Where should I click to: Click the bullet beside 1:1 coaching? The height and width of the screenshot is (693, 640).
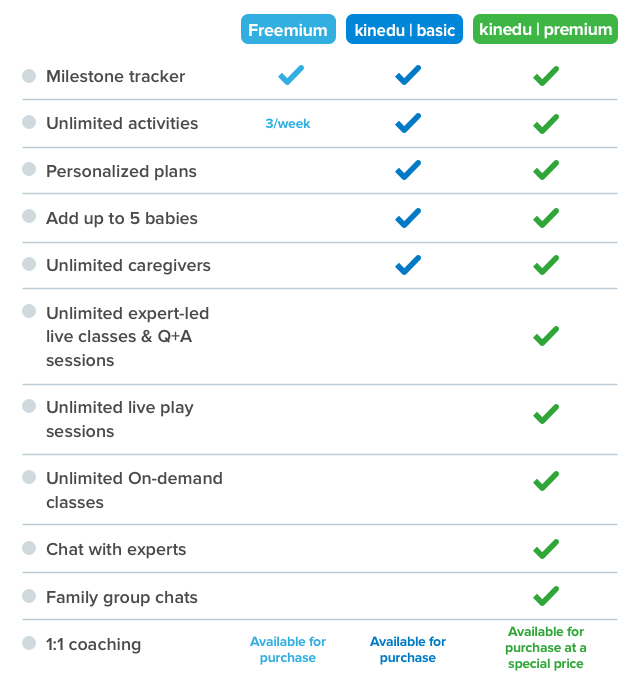29,644
